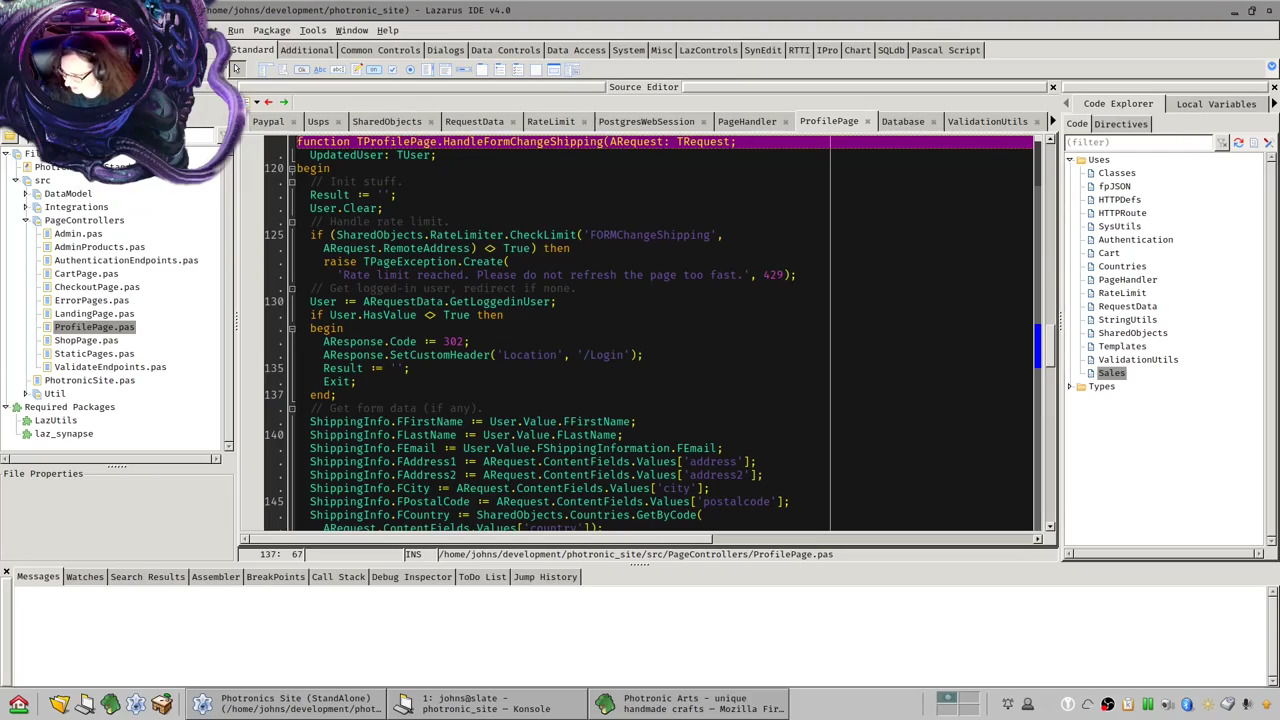Select the TButton component on the Standard palette
This screenshot has height=720, width=1280.
click(302, 70)
